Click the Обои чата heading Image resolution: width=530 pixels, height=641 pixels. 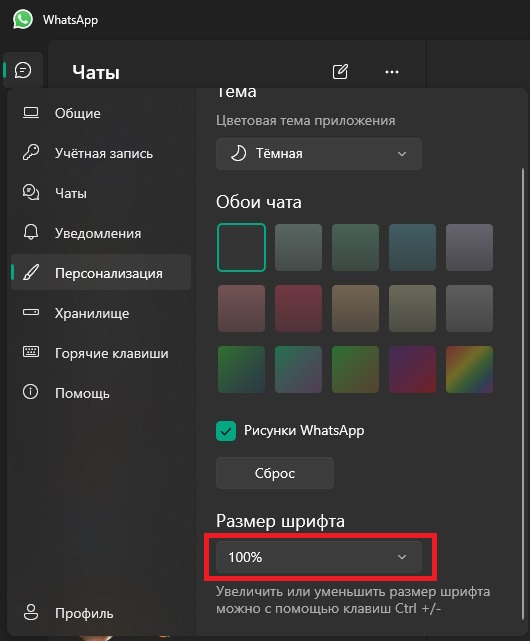tap(259, 202)
